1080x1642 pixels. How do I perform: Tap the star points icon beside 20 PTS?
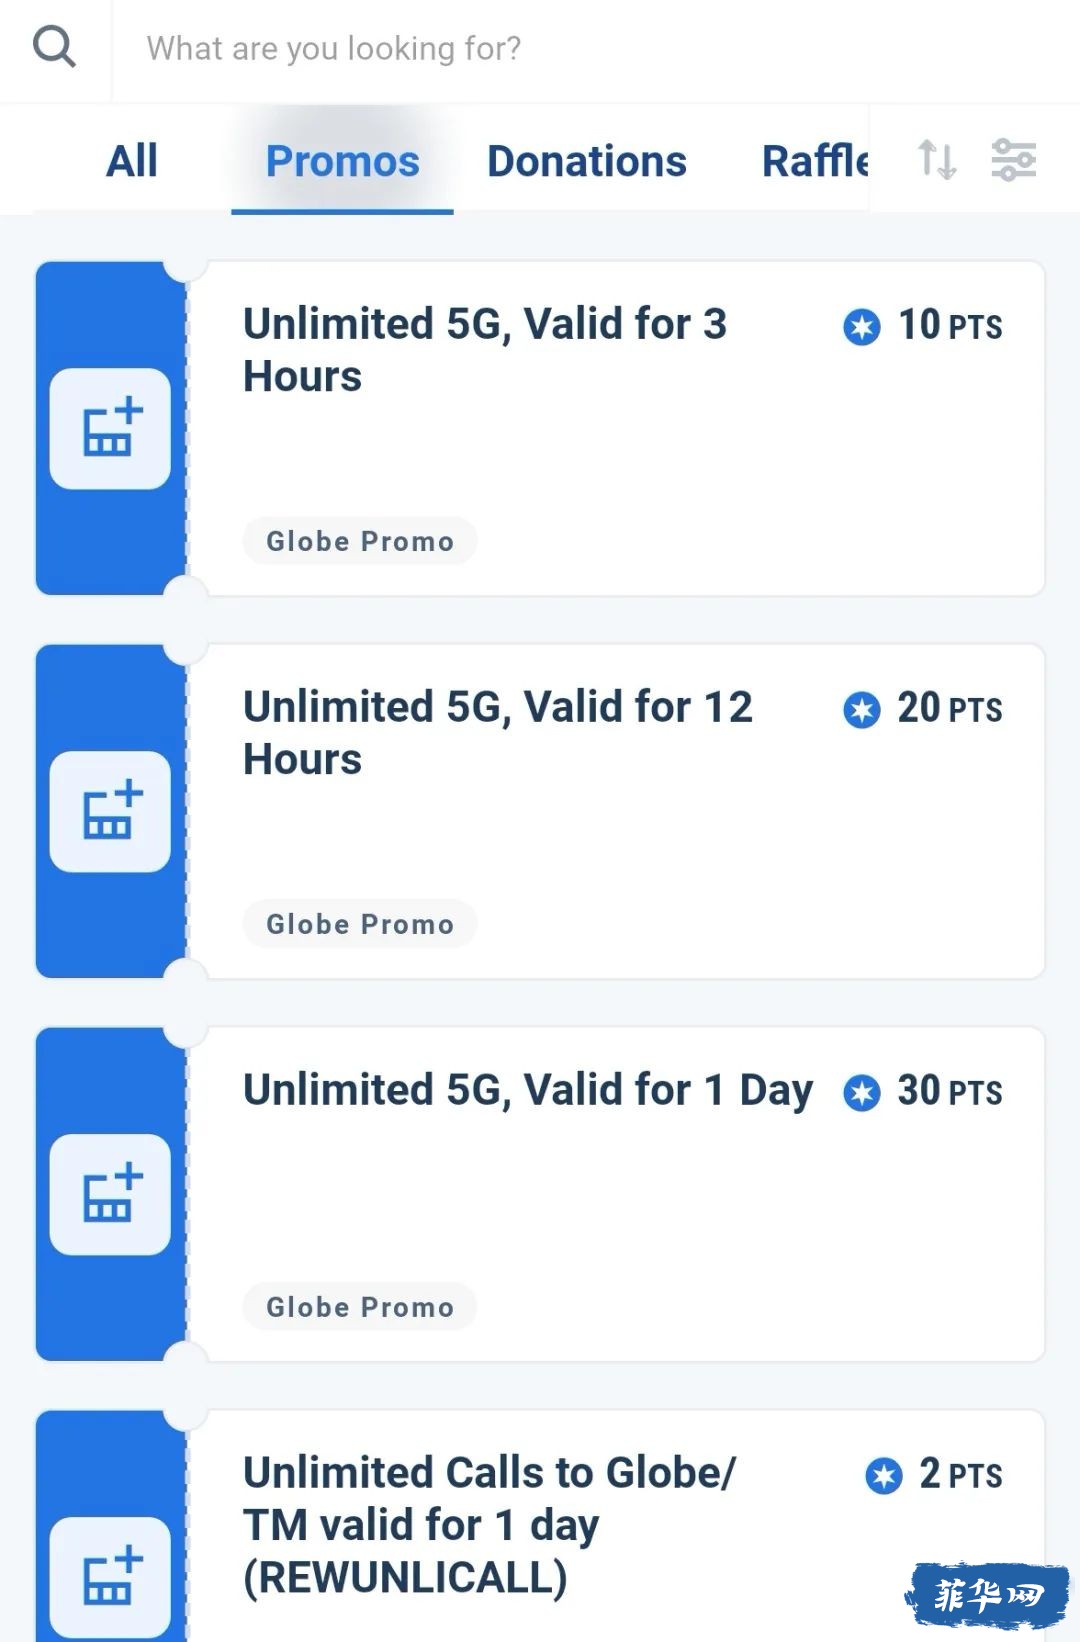click(x=862, y=710)
